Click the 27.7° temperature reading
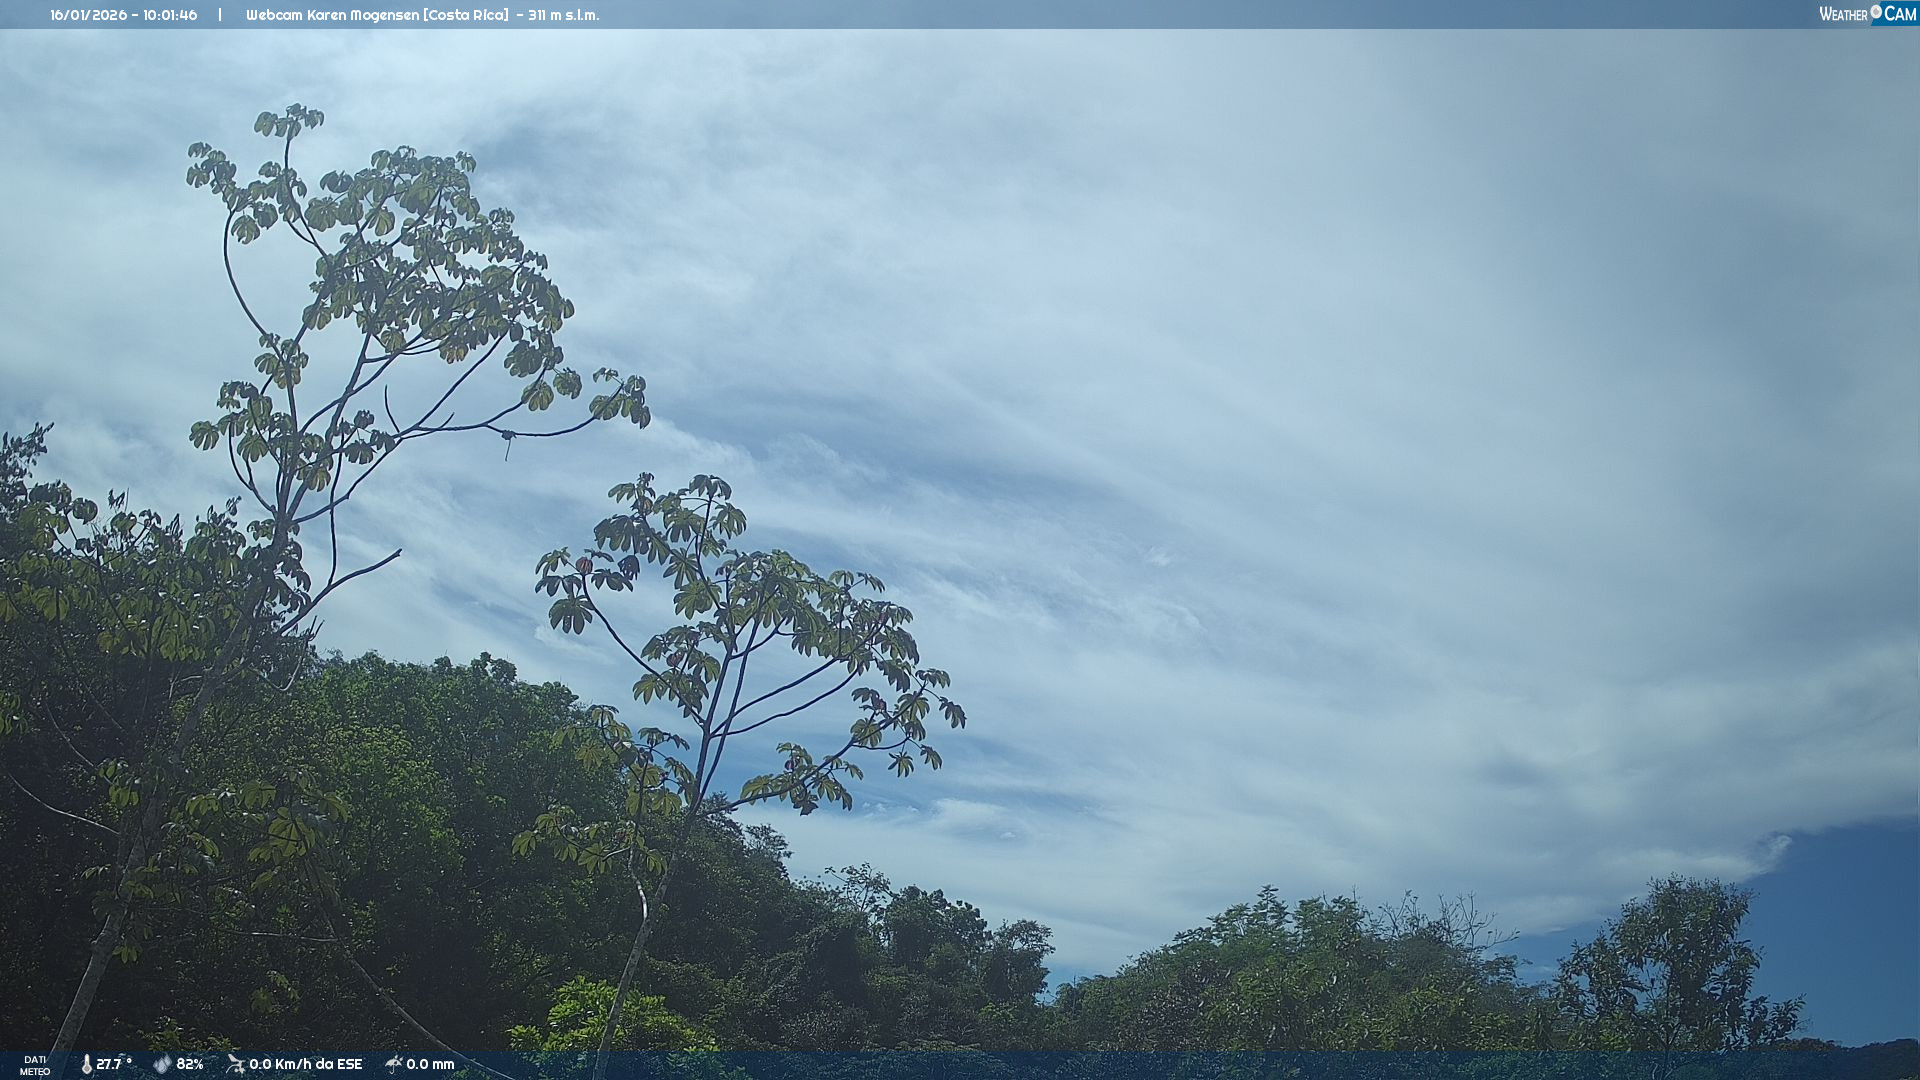1920x1080 pixels. 114,1064
